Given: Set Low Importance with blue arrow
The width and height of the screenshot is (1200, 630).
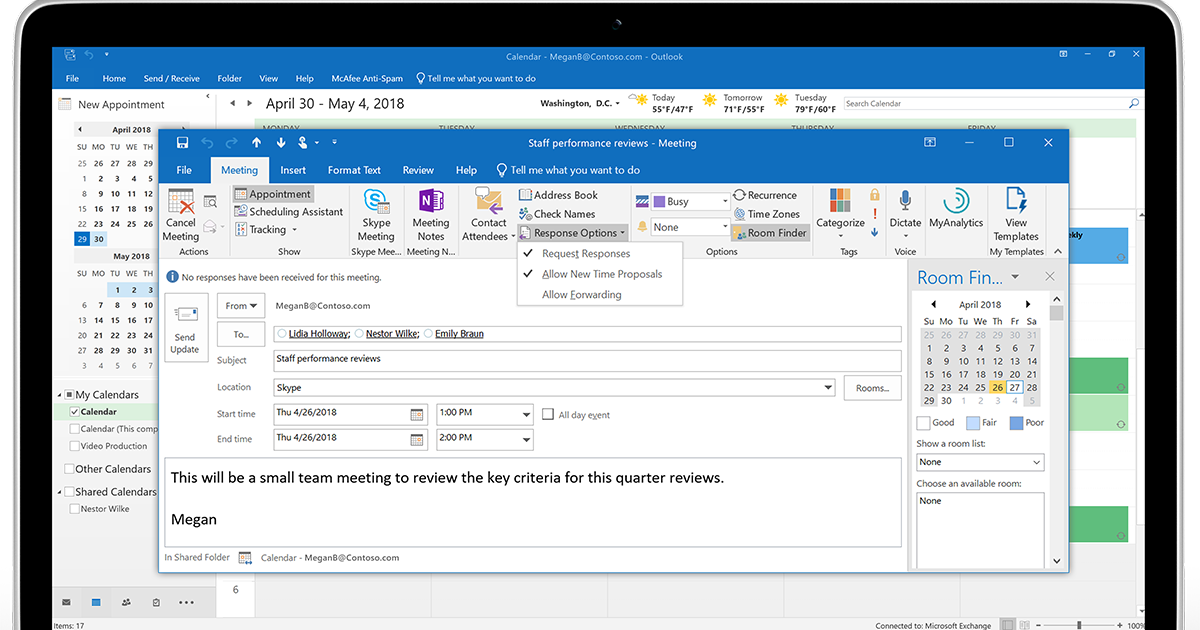Looking at the screenshot, I should pos(875,232).
